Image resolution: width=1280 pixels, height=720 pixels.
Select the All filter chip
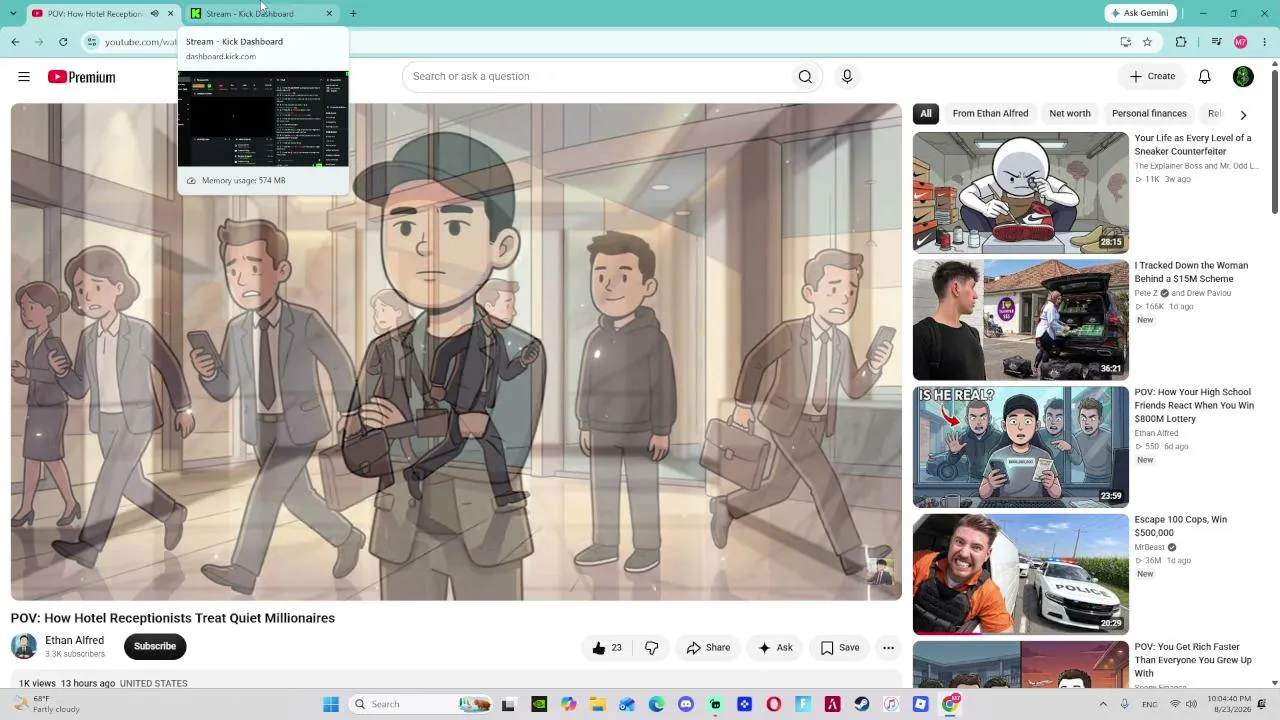click(x=926, y=114)
